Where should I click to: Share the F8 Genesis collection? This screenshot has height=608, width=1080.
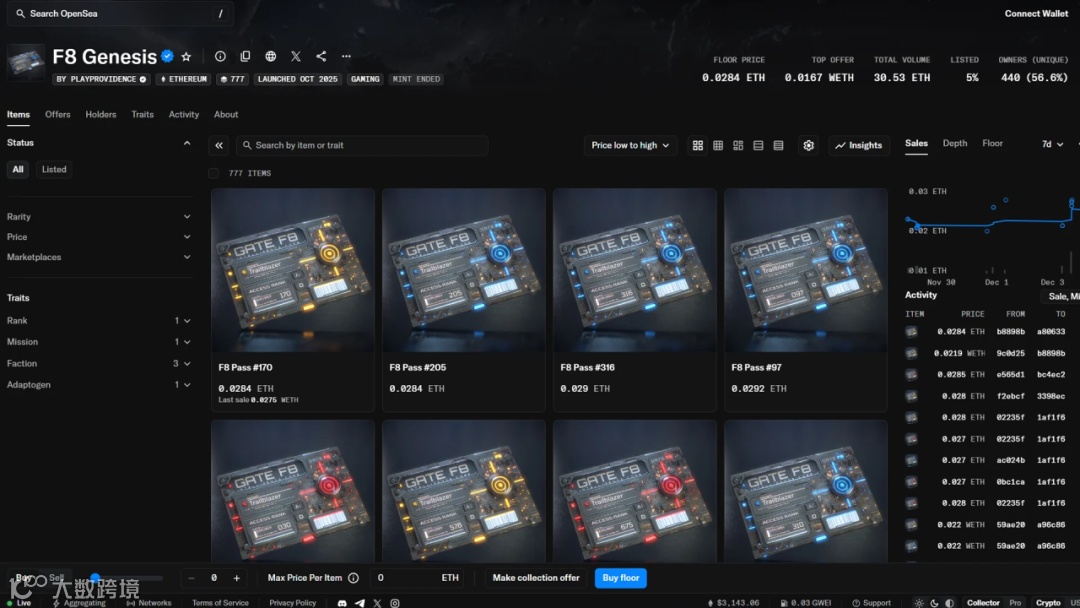321,56
